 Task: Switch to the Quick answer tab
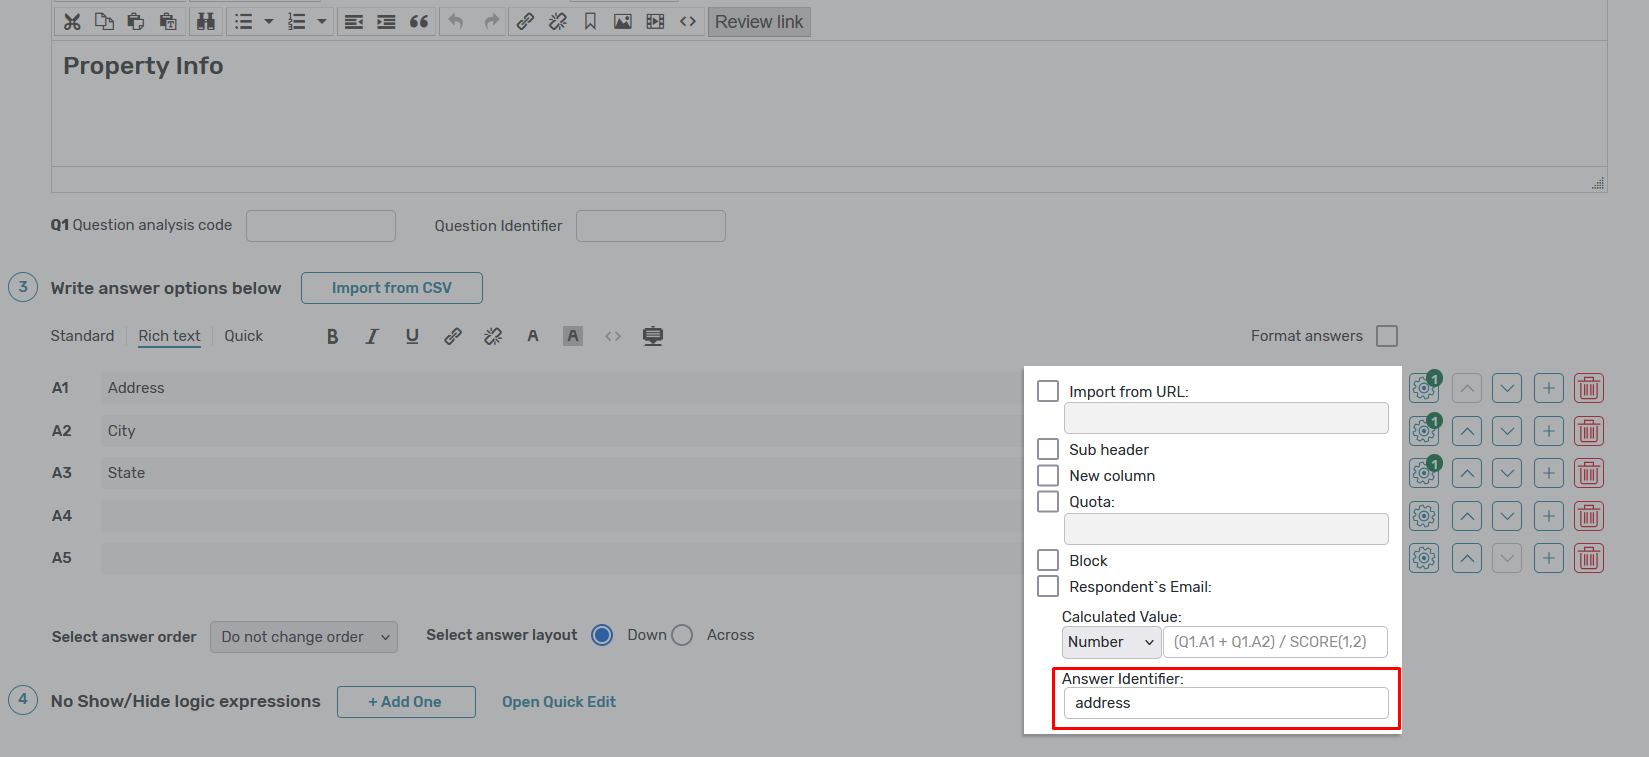point(243,336)
